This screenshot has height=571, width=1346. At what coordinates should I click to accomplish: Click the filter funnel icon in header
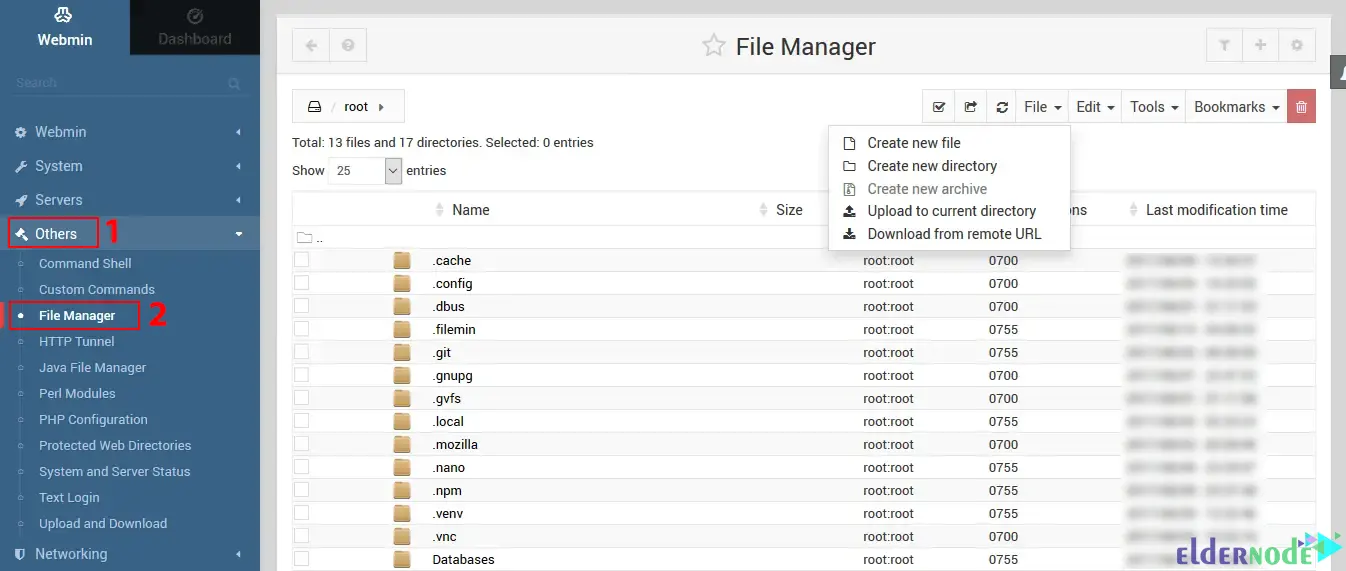click(x=1224, y=45)
